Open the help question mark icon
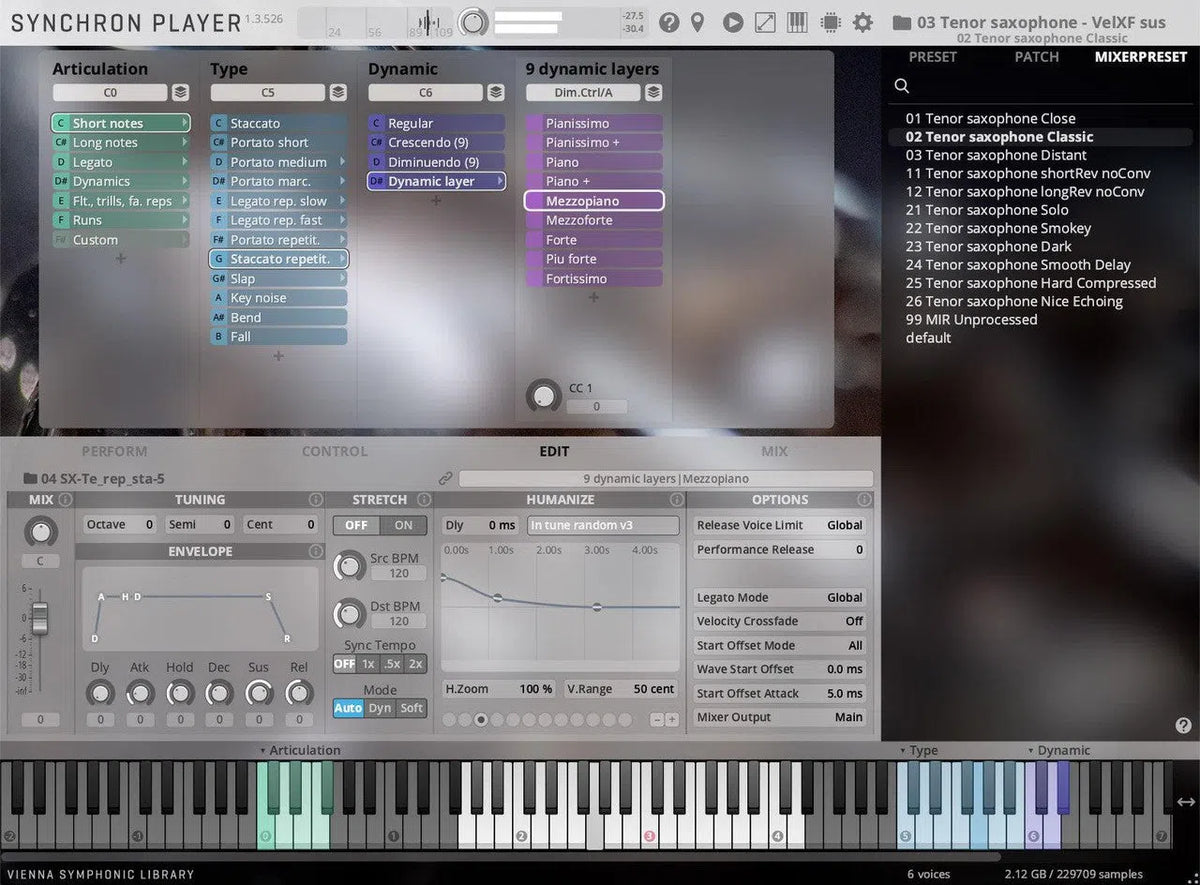 pyautogui.click(x=669, y=23)
